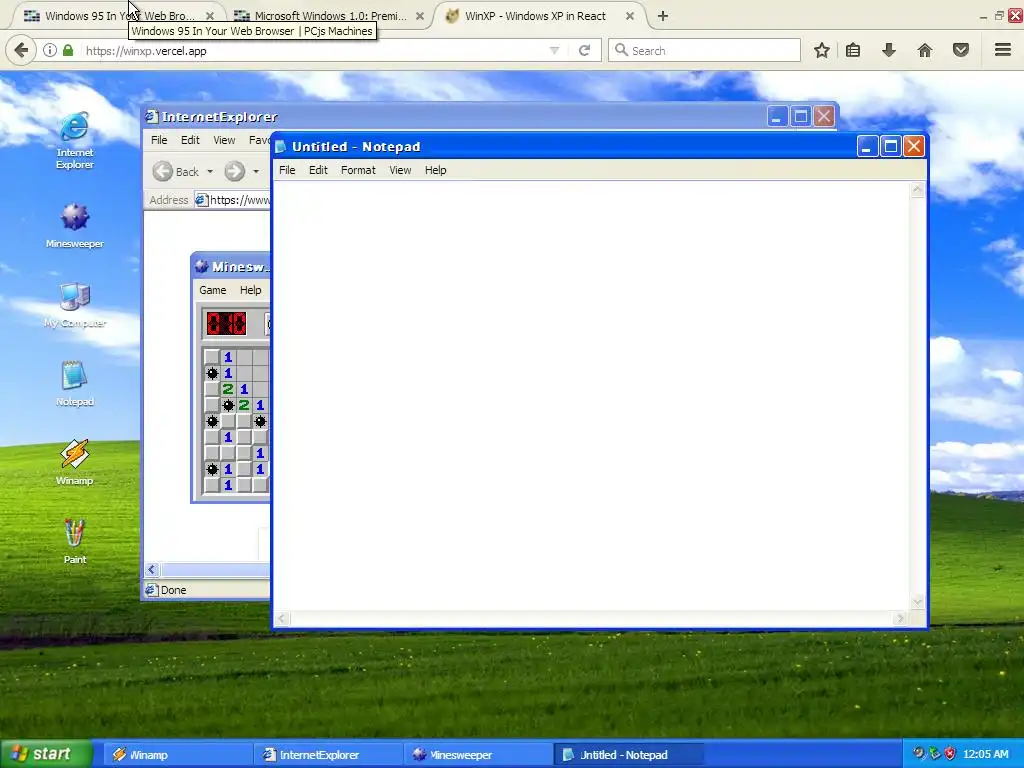Image resolution: width=1024 pixels, height=768 pixels.
Task: Close the Microsoft Windows 1.0 tab
Action: click(420, 16)
